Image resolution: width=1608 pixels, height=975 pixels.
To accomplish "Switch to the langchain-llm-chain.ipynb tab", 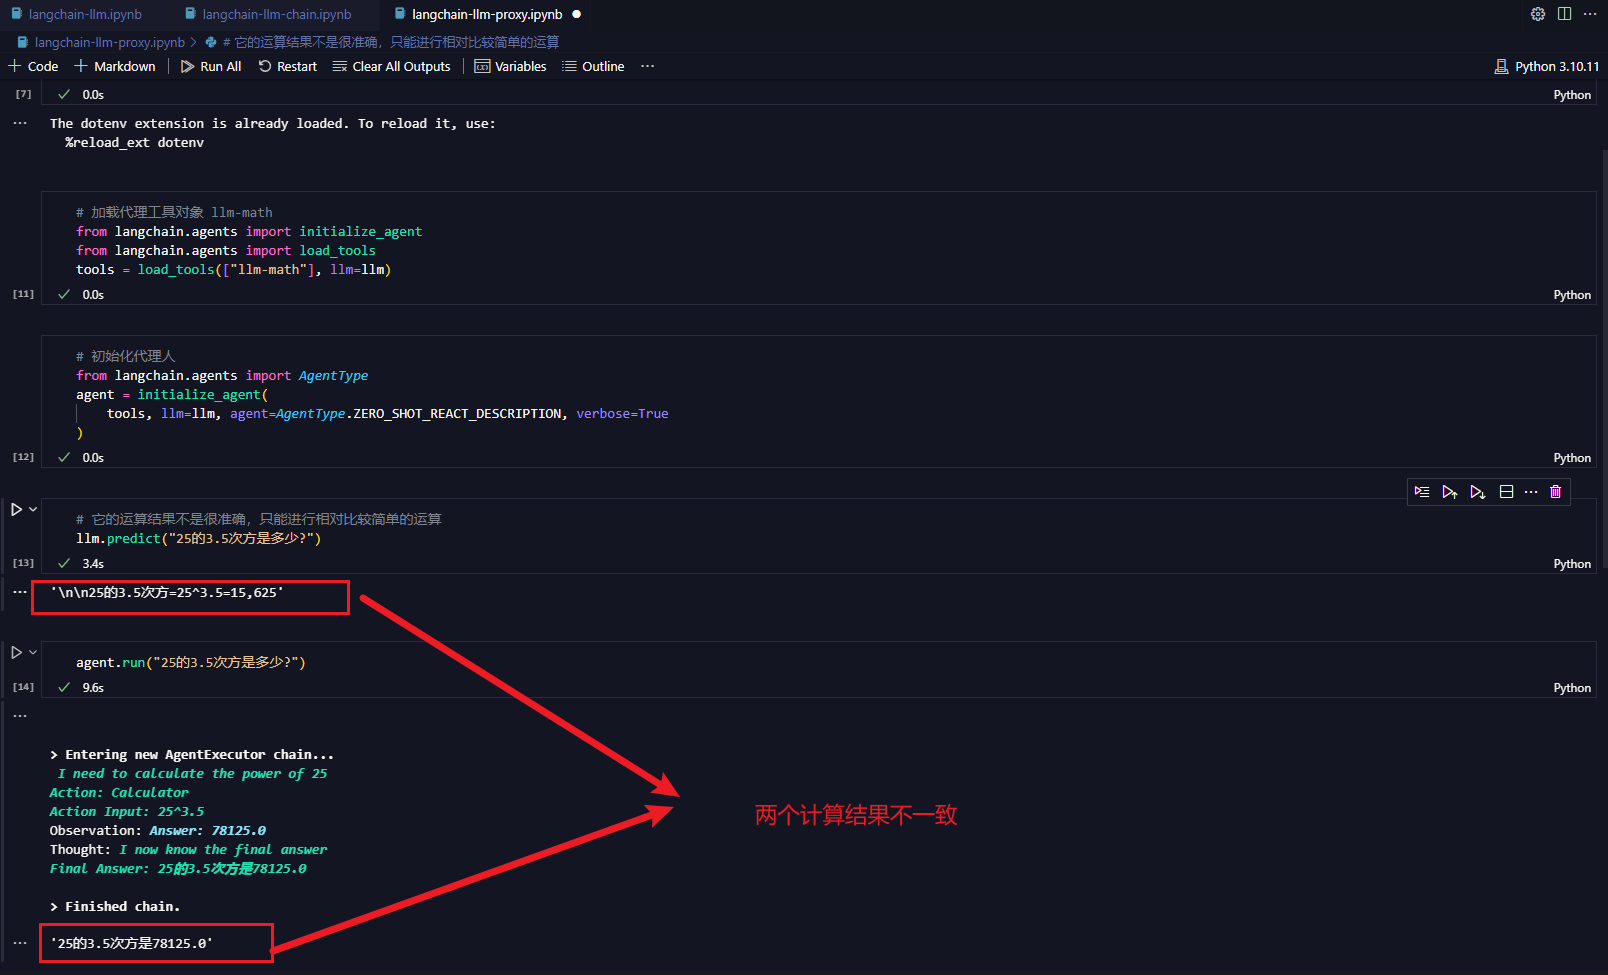I will [268, 14].
